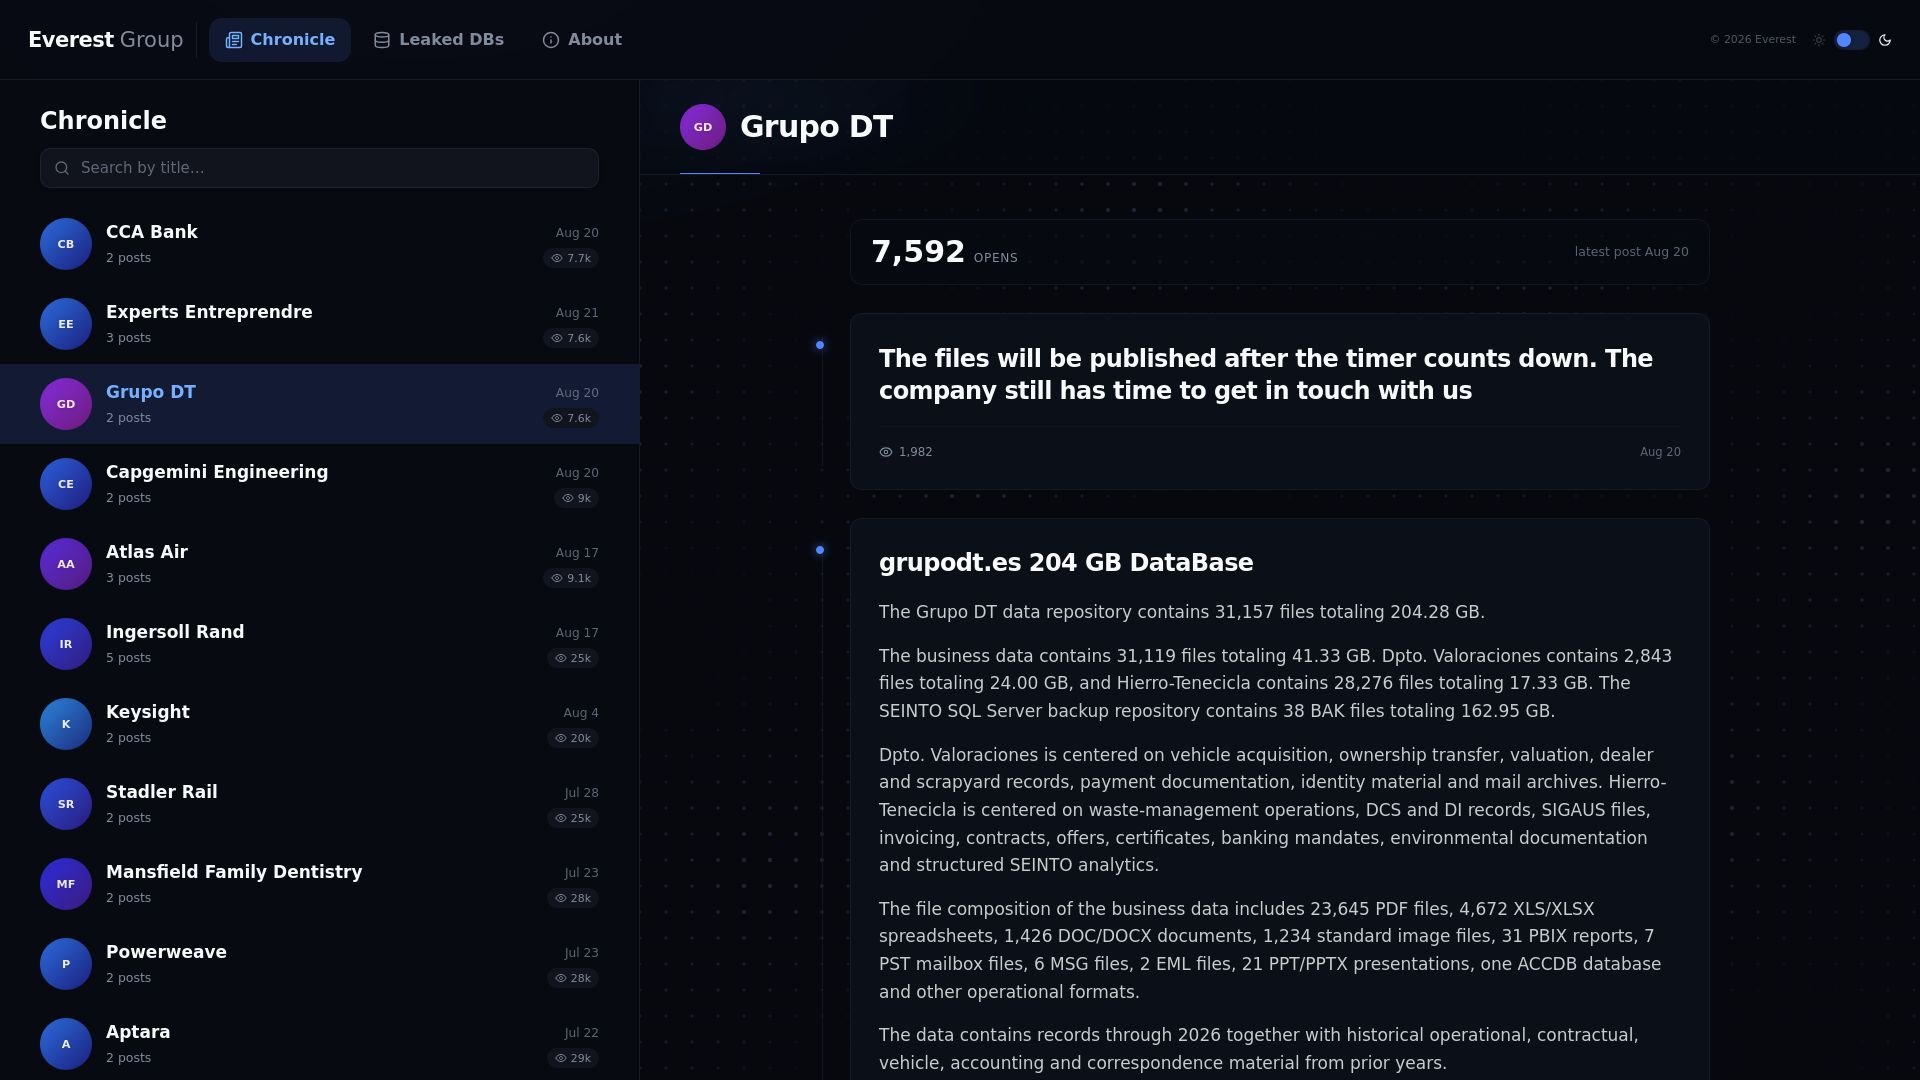Click the 9.1k views badge on Atlas Air

[571, 578]
